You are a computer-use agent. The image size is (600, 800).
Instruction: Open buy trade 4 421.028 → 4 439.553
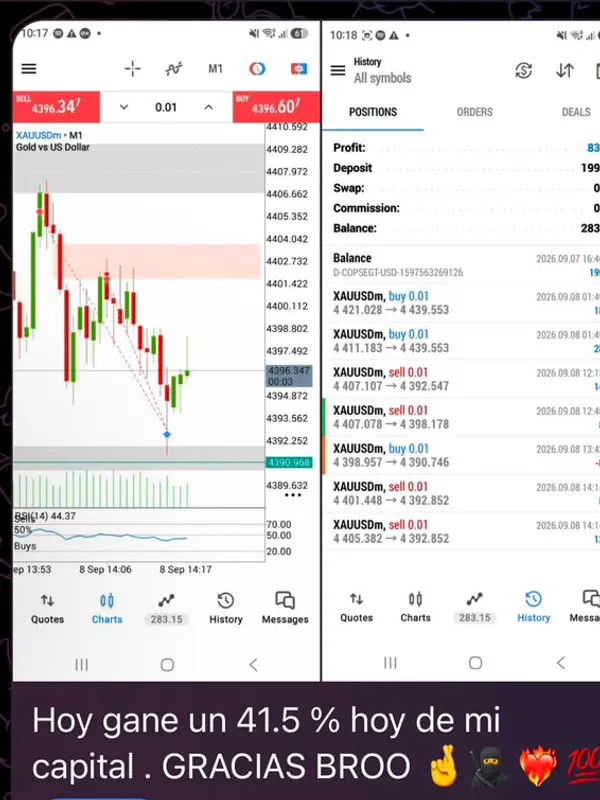(461, 303)
